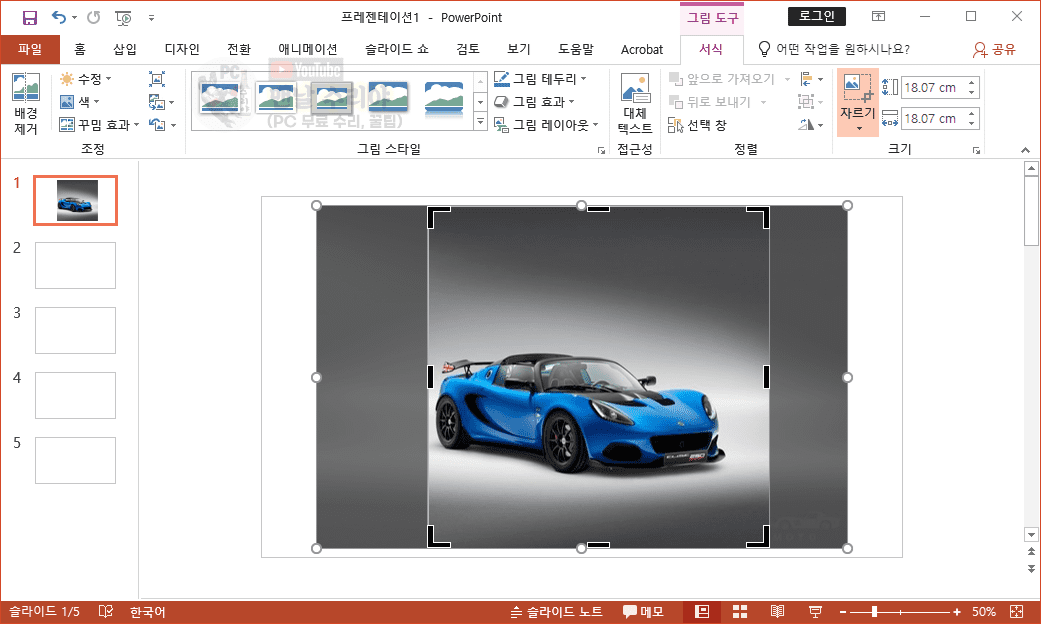Open Reading View from status bar
Image resolution: width=1041 pixels, height=624 pixels.
(x=777, y=611)
